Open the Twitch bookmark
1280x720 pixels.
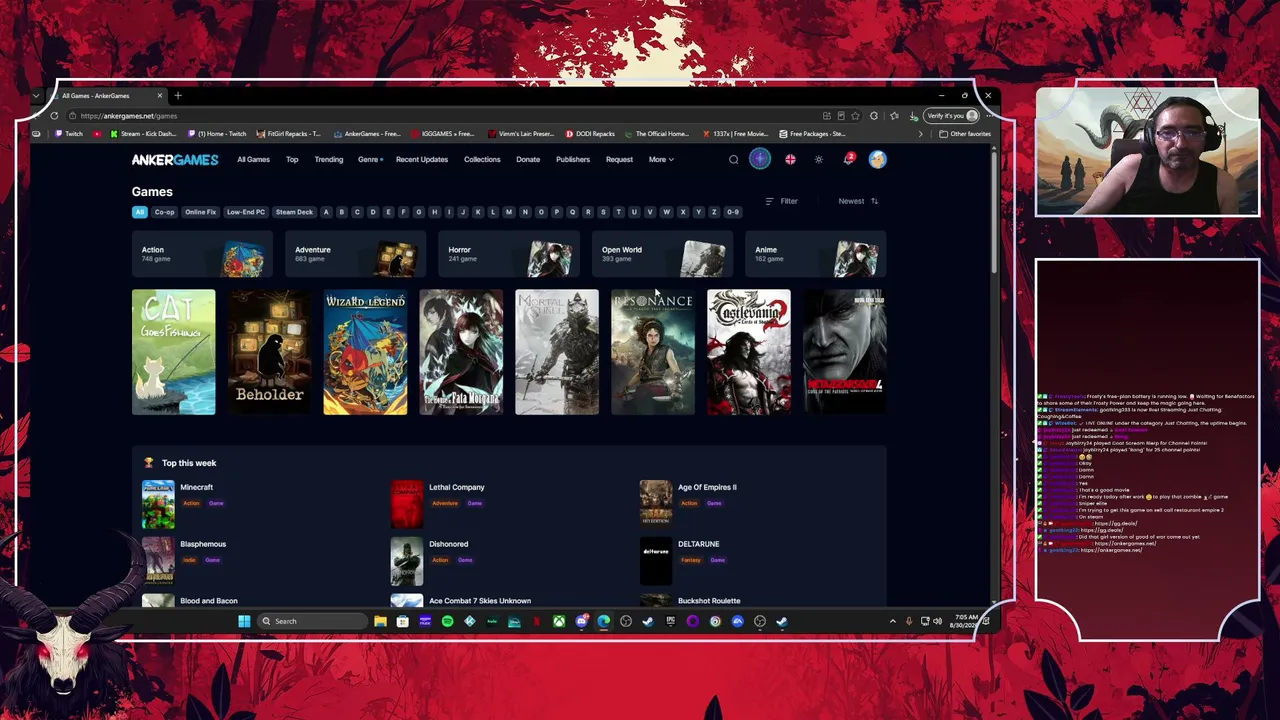click(x=69, y=134)
